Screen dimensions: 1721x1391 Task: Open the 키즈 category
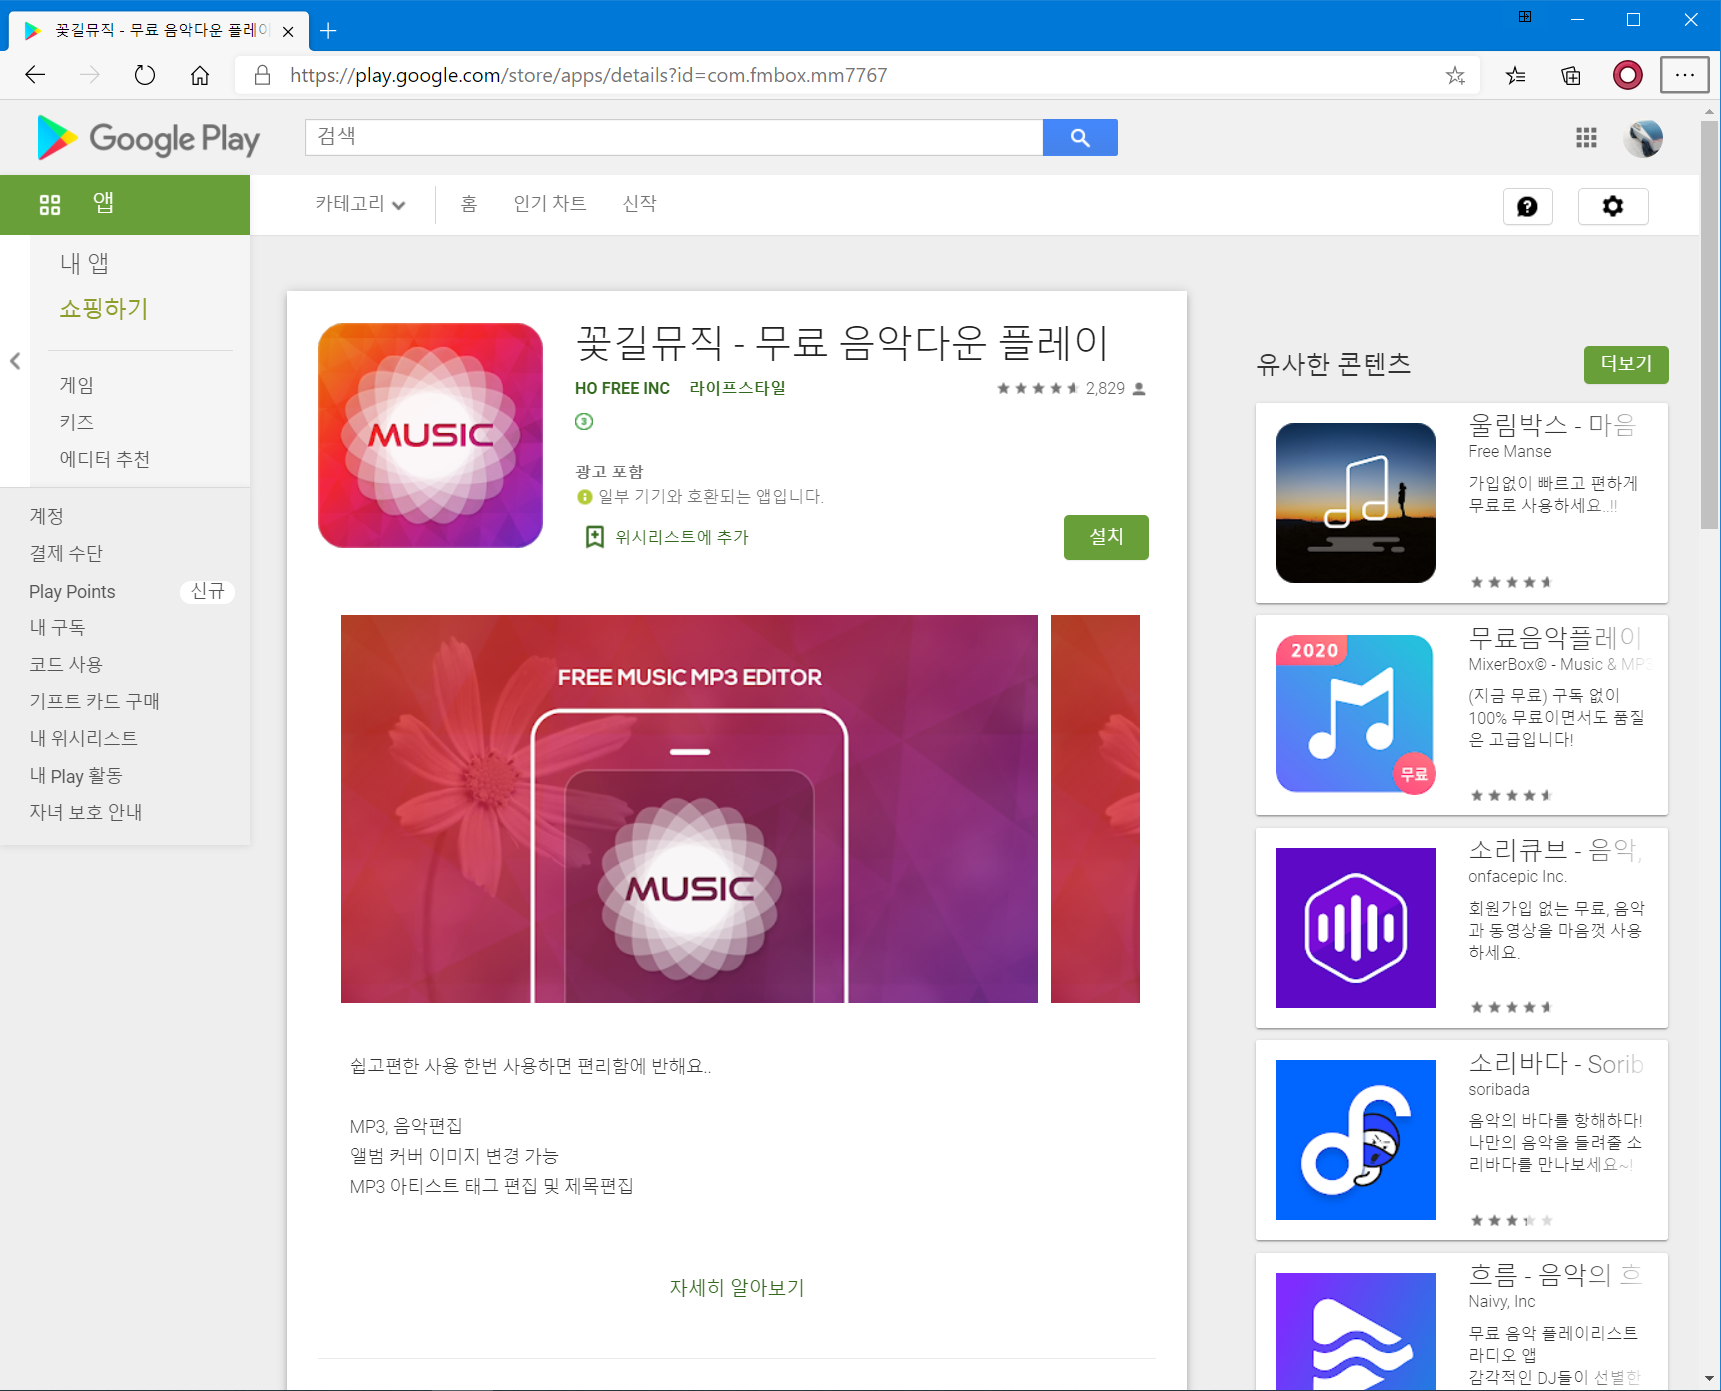pos(77,422)
